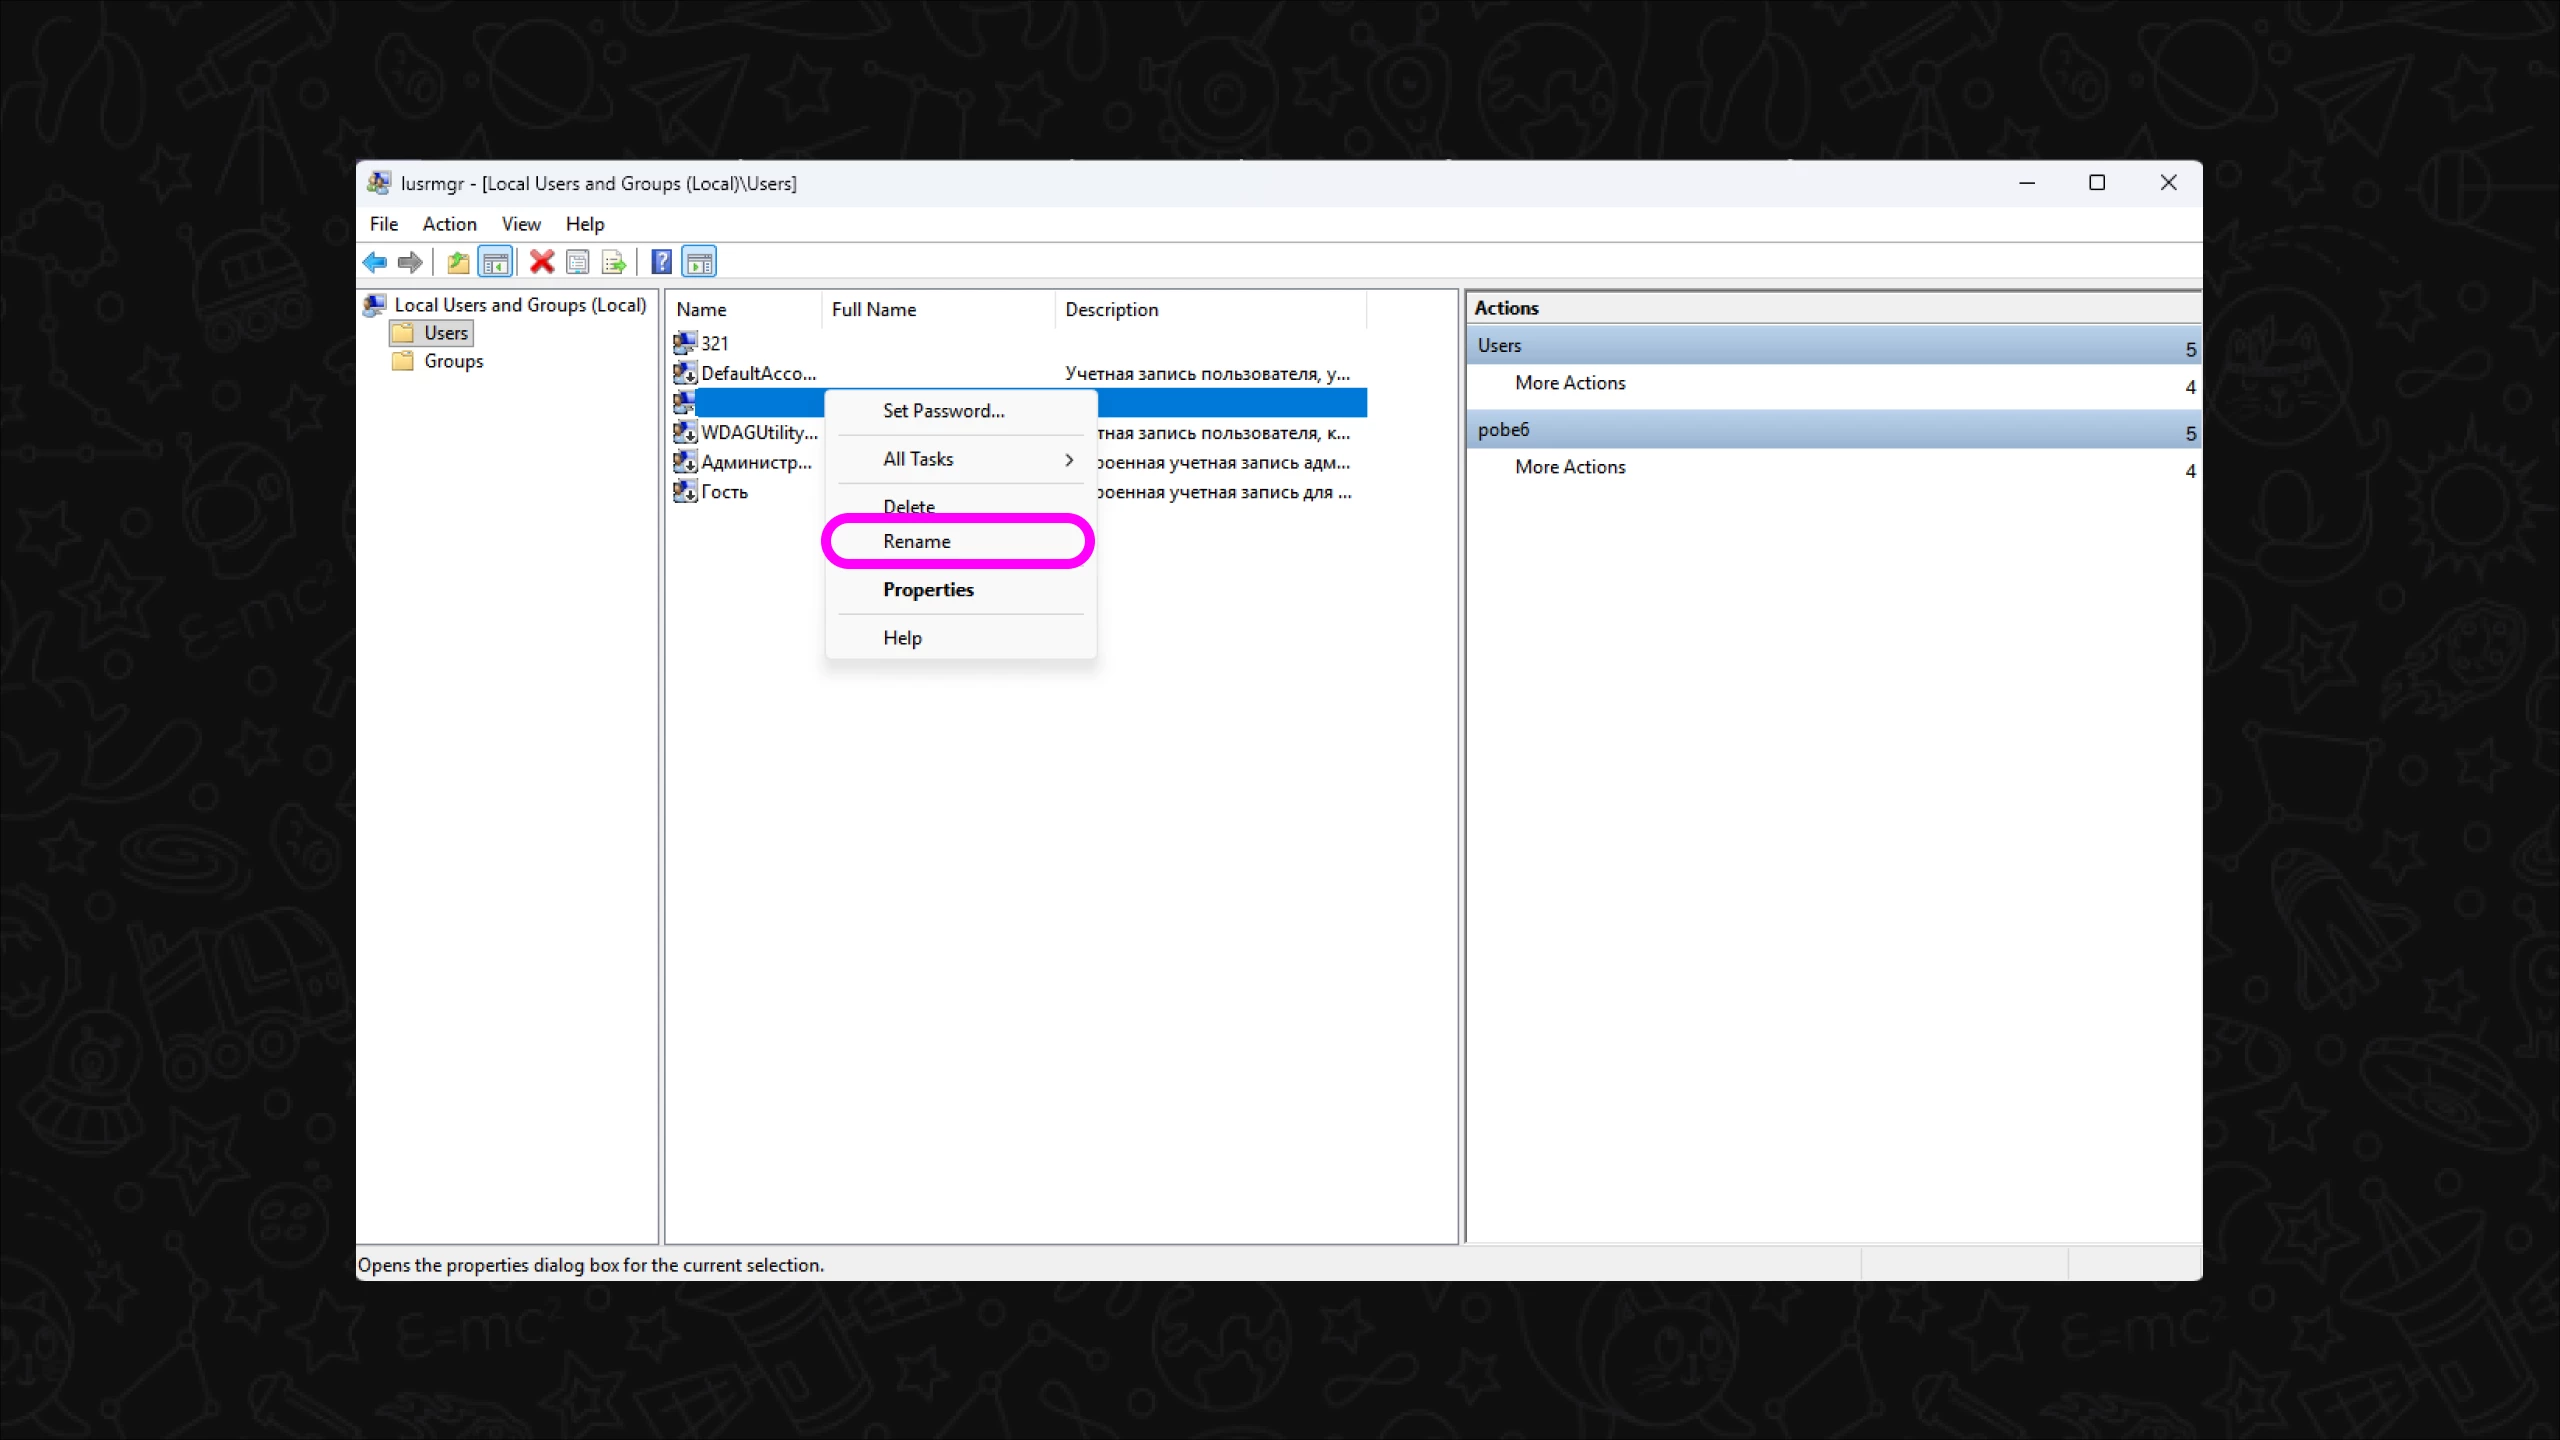Open the Action menu in menu bar
The height and width of the screenshot is (1440, 2560).
449,224
